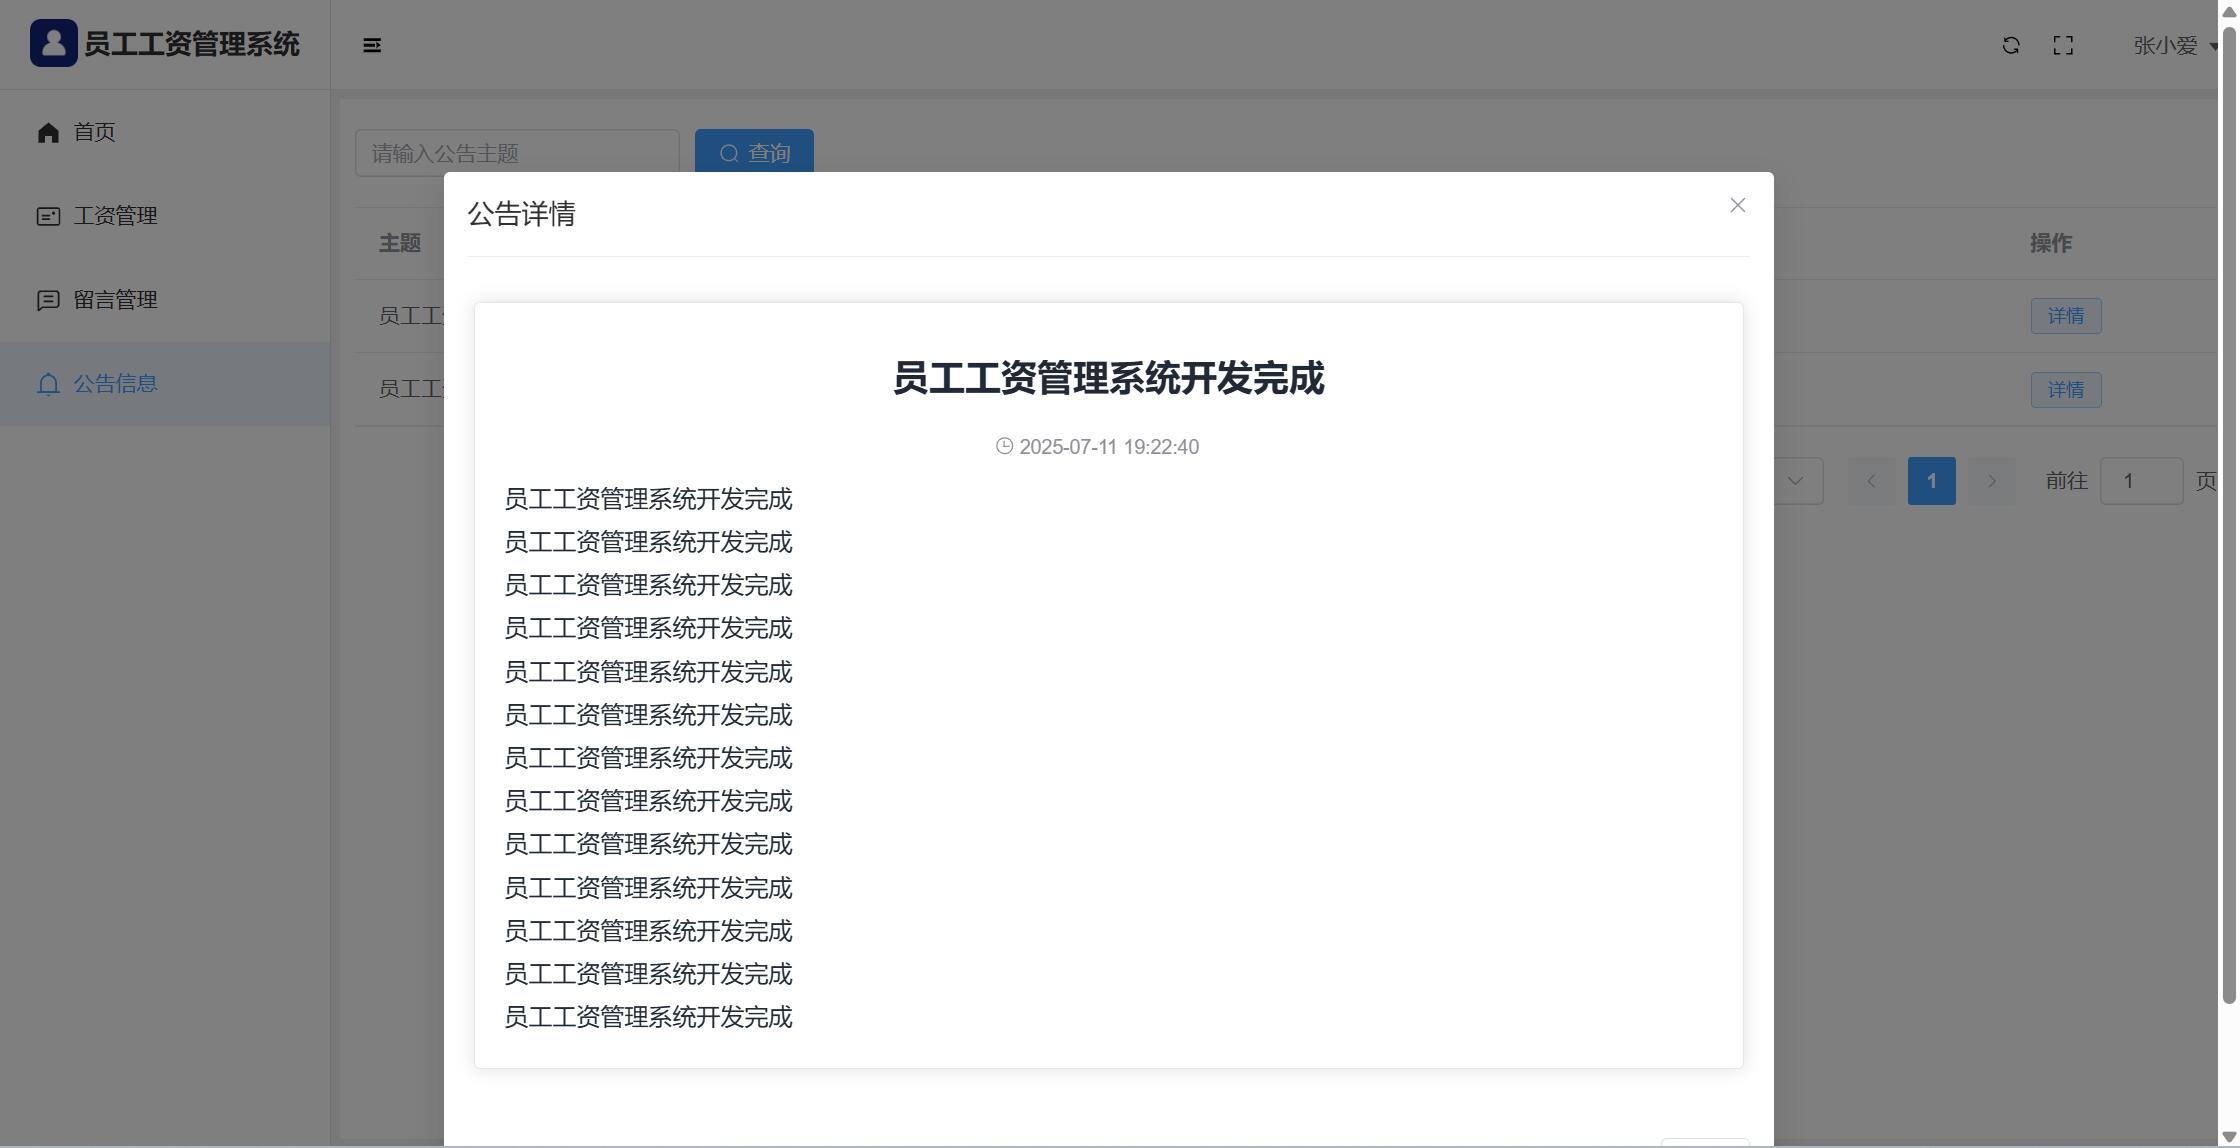The image size is (2240, 1148).
Task: Select page 1 in pagination
Action: coord(1931,481)
